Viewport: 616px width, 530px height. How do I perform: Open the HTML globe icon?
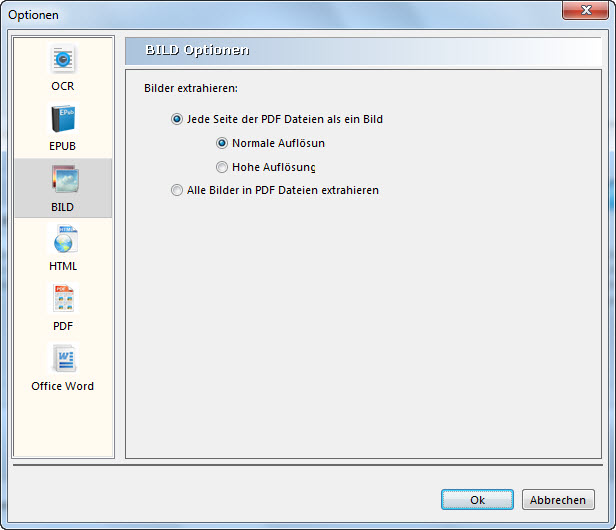[63, 240]
